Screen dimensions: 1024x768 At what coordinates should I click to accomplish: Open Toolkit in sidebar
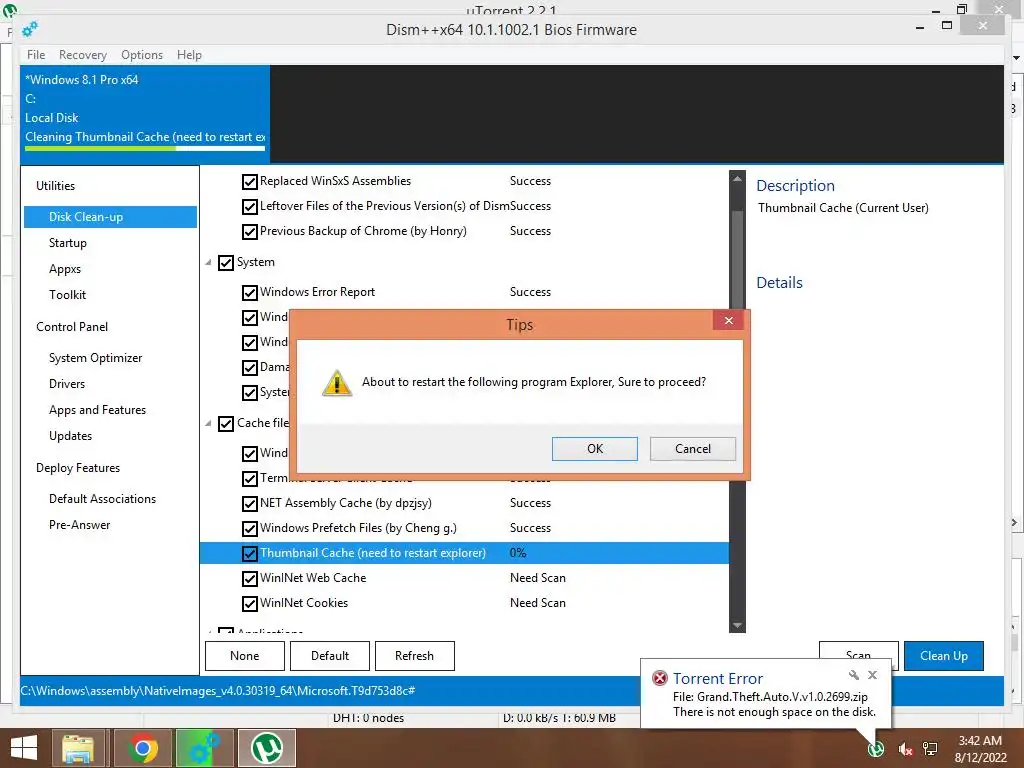[x=67, y=295]
